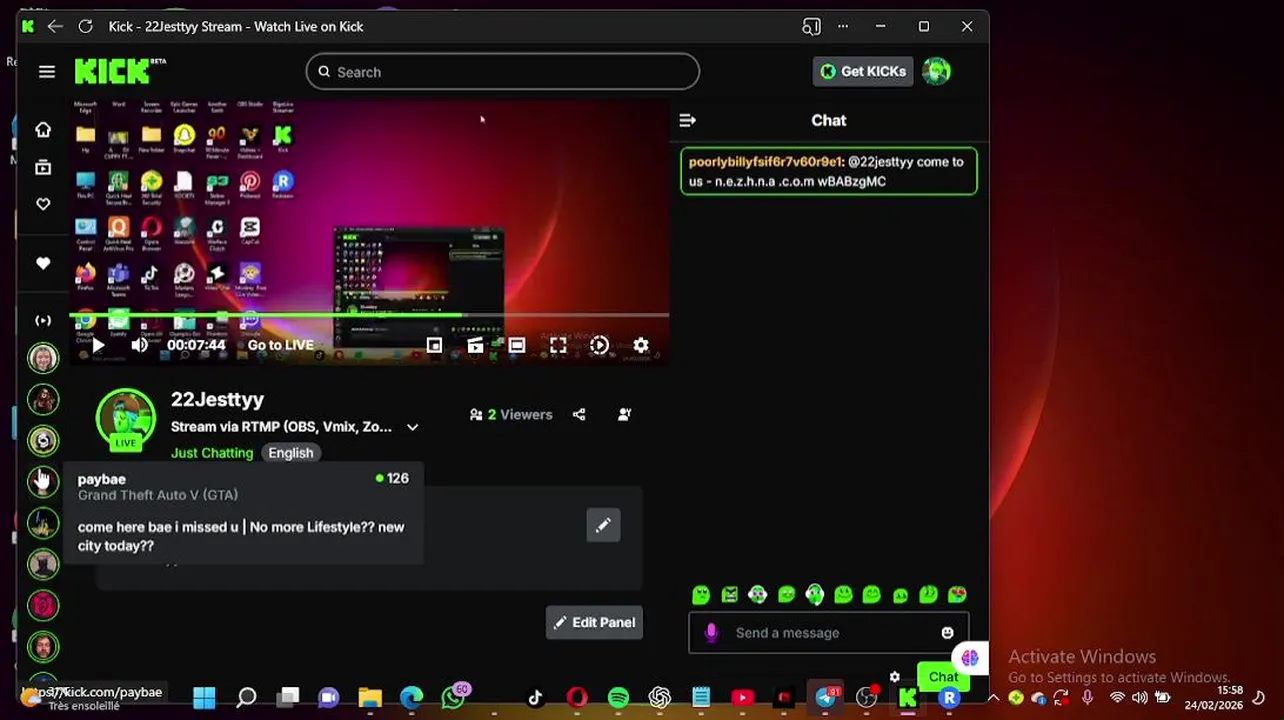Click the brain extension icon

pyautogui.click(x=969, y=658)
